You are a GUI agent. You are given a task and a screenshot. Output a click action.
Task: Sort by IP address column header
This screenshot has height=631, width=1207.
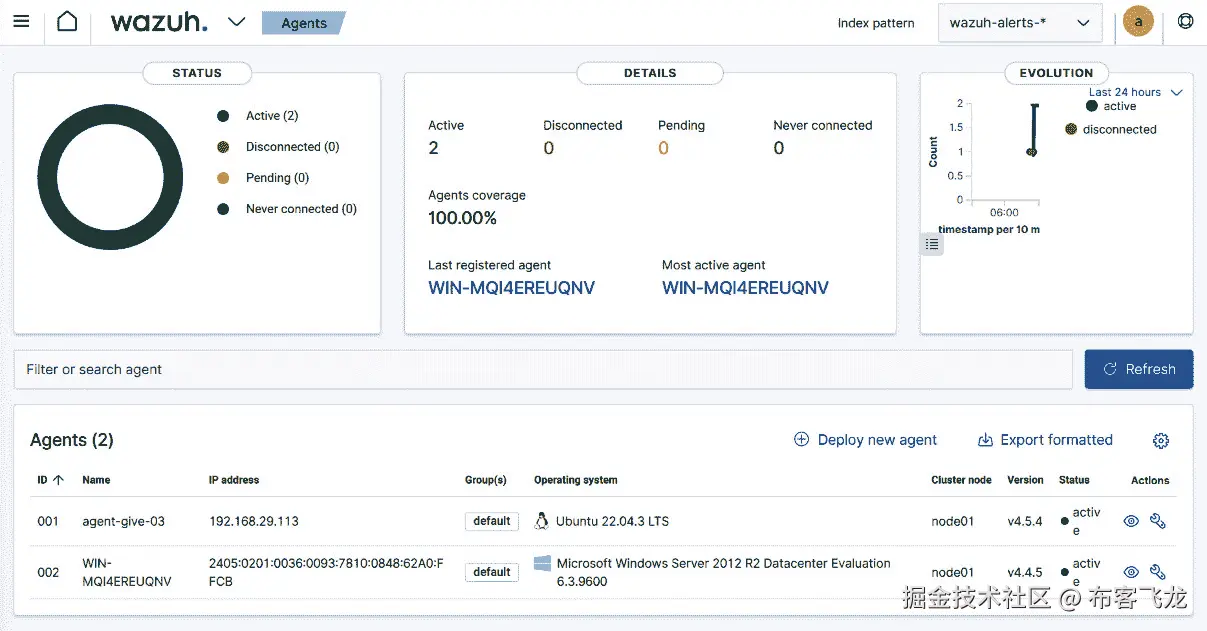coord(234,480)
